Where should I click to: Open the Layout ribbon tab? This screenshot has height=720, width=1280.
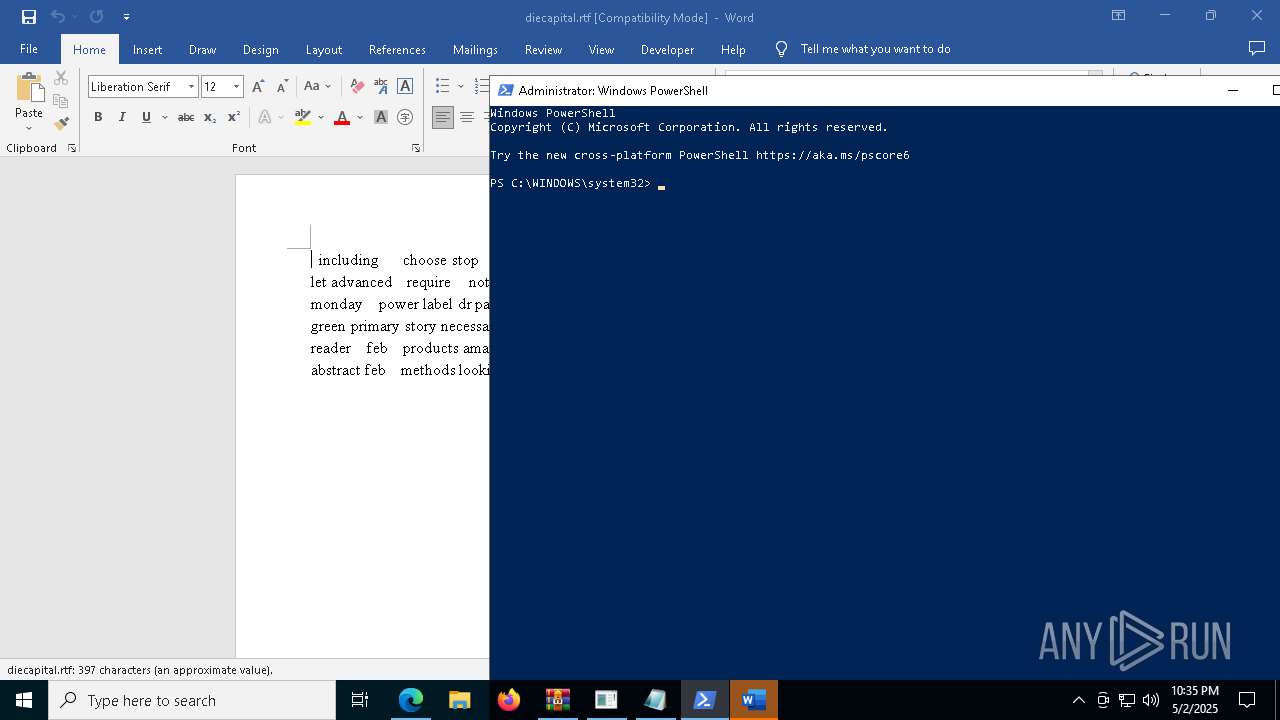[323, 49]
